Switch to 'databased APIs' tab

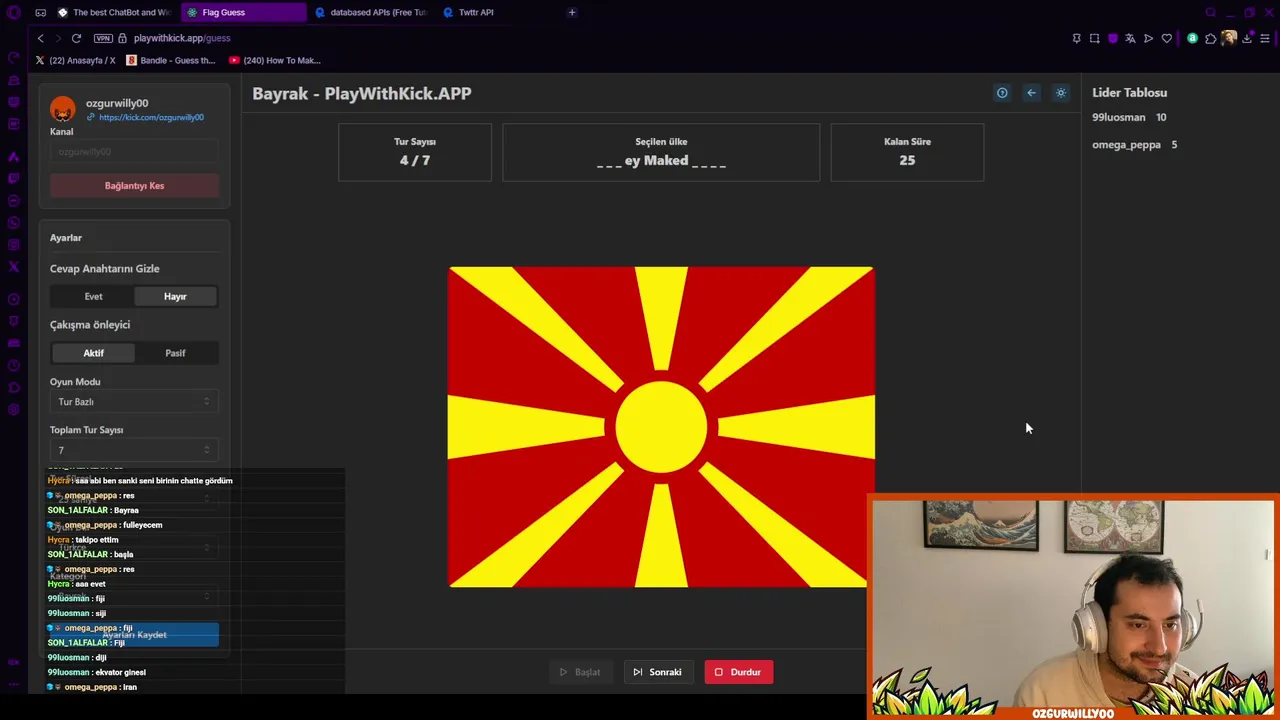[x=371, y=12]
